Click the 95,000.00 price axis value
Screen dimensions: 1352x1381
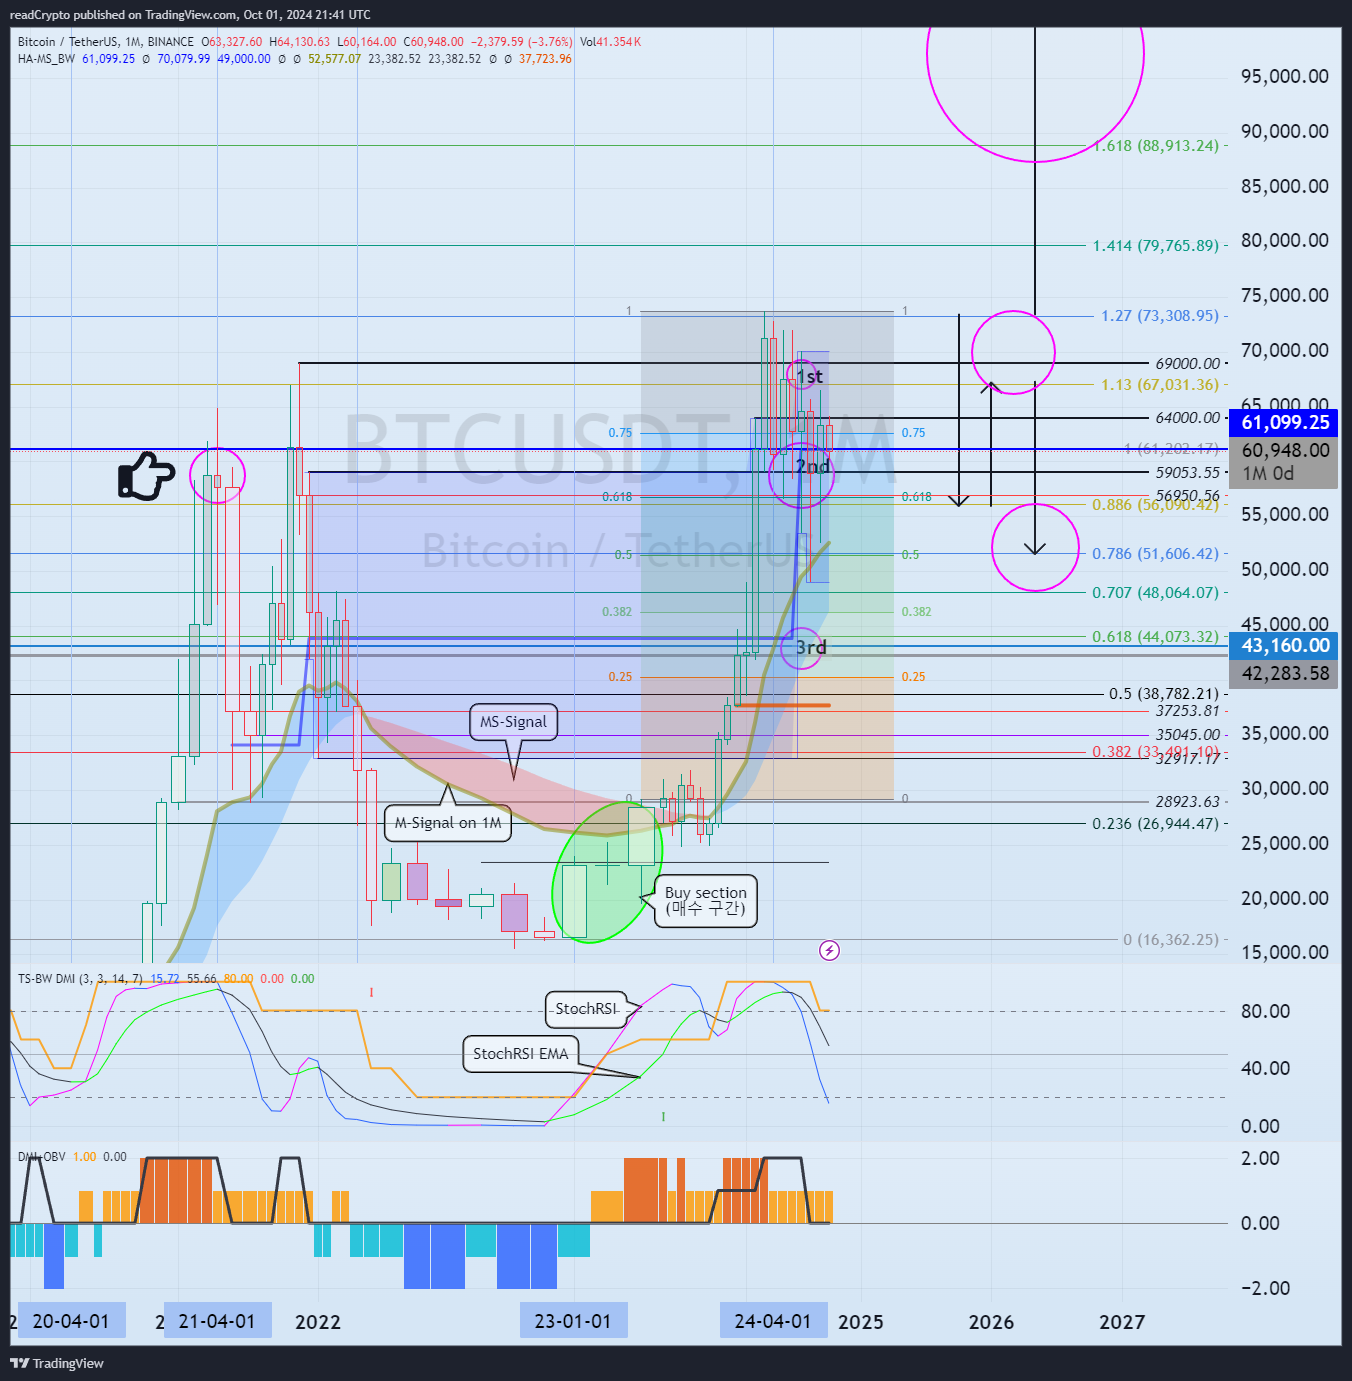1284,77
